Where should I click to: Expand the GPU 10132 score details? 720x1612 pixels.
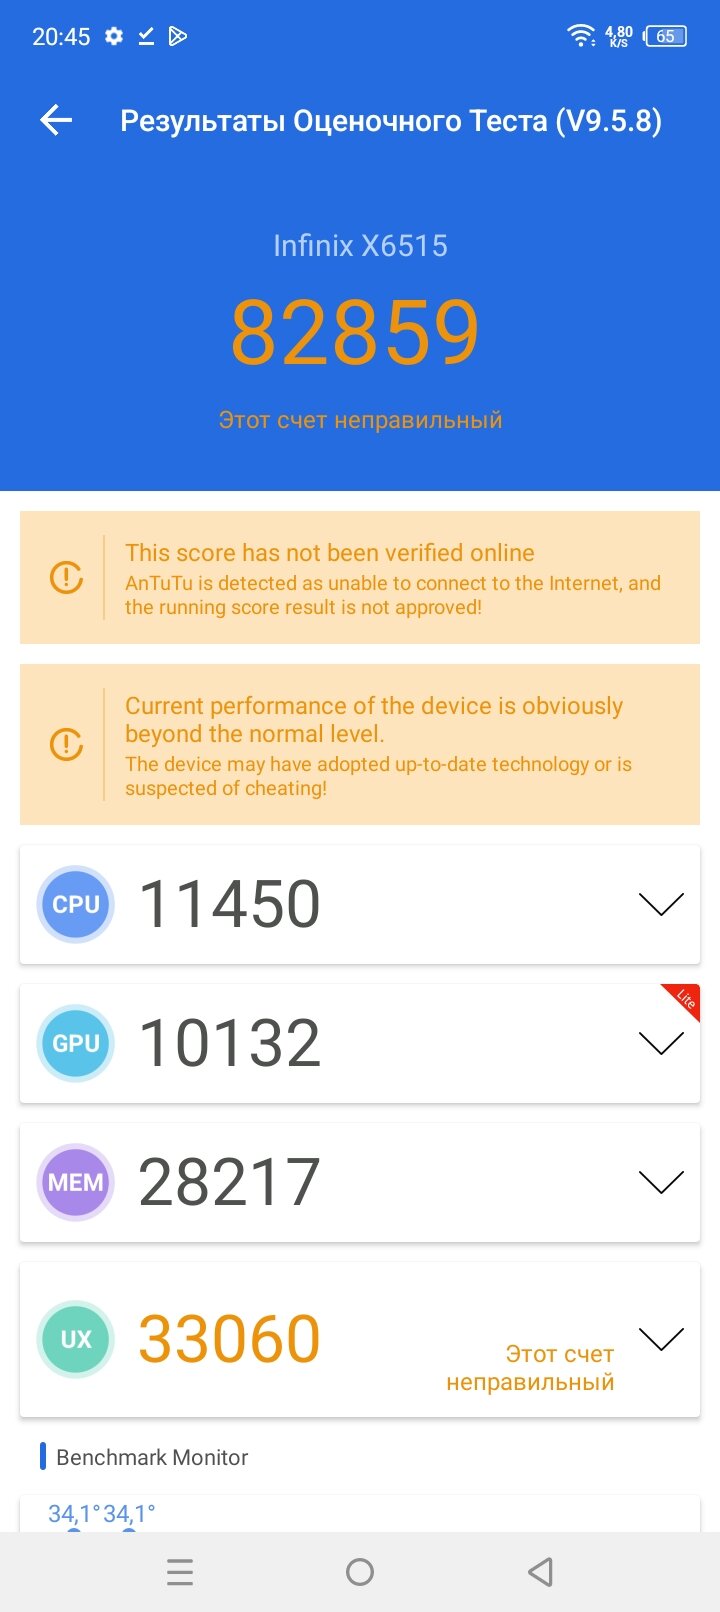661,1043
